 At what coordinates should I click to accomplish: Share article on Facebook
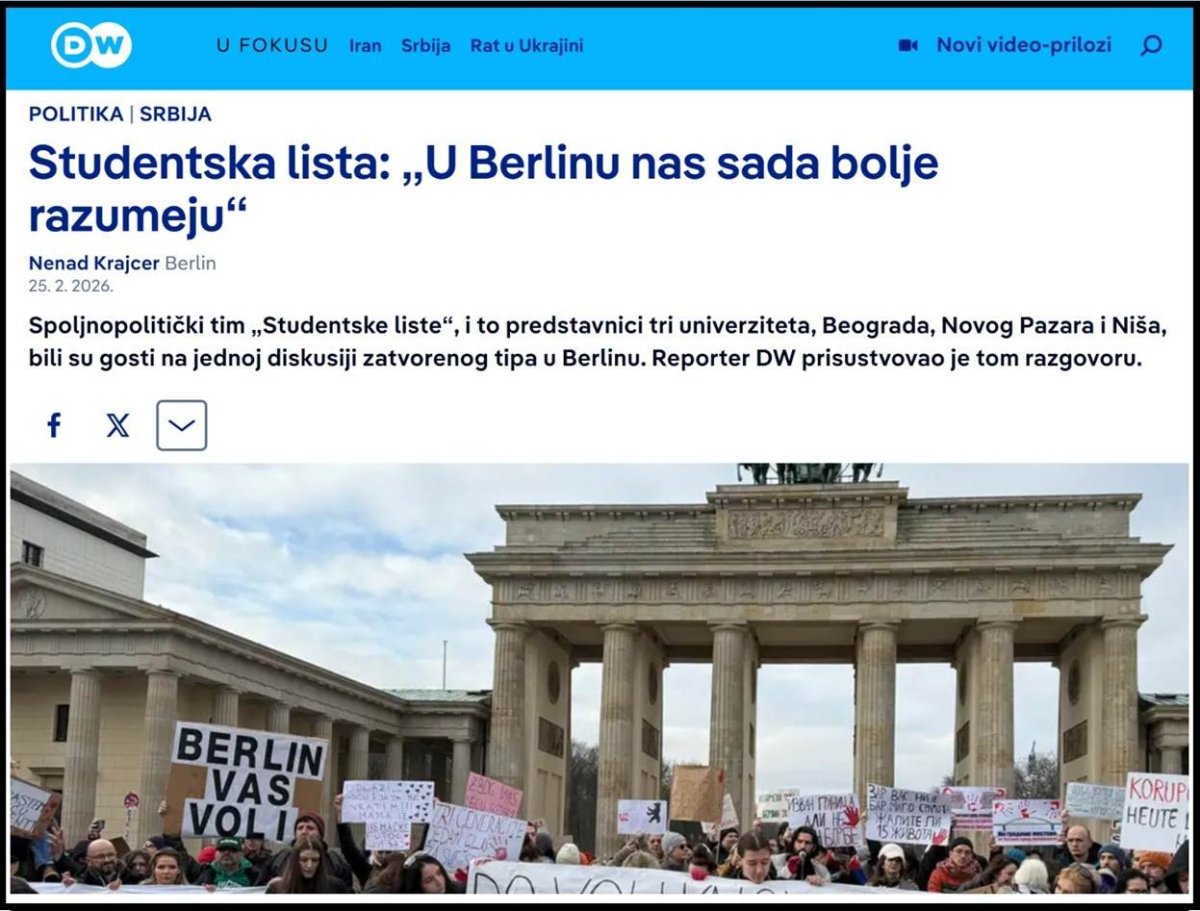(x=54, y=425)
